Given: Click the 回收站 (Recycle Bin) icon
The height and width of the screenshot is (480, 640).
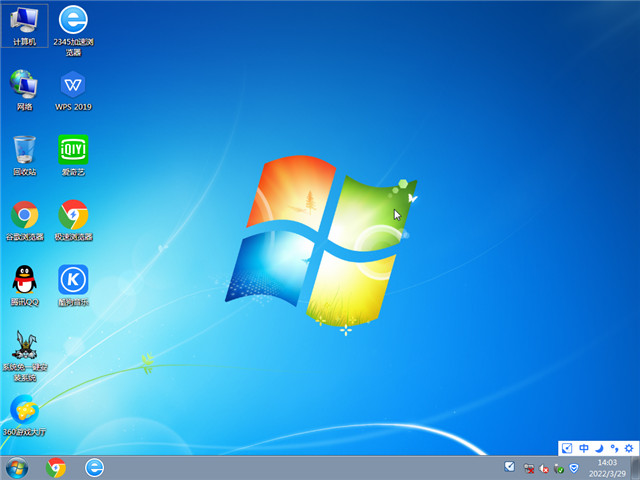Looking at the screenshot, I should (24, 150).
